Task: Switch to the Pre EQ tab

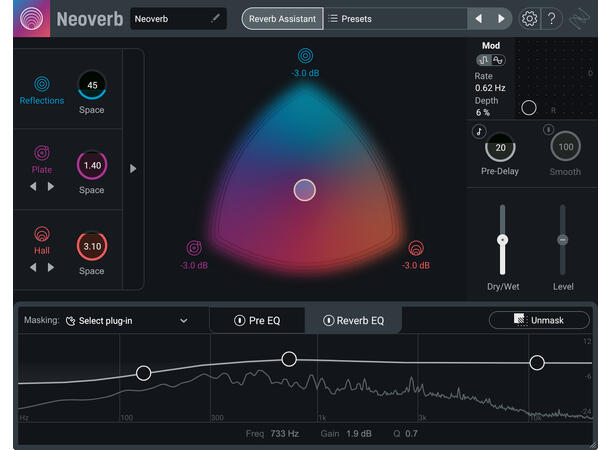Action: (257, 320)
